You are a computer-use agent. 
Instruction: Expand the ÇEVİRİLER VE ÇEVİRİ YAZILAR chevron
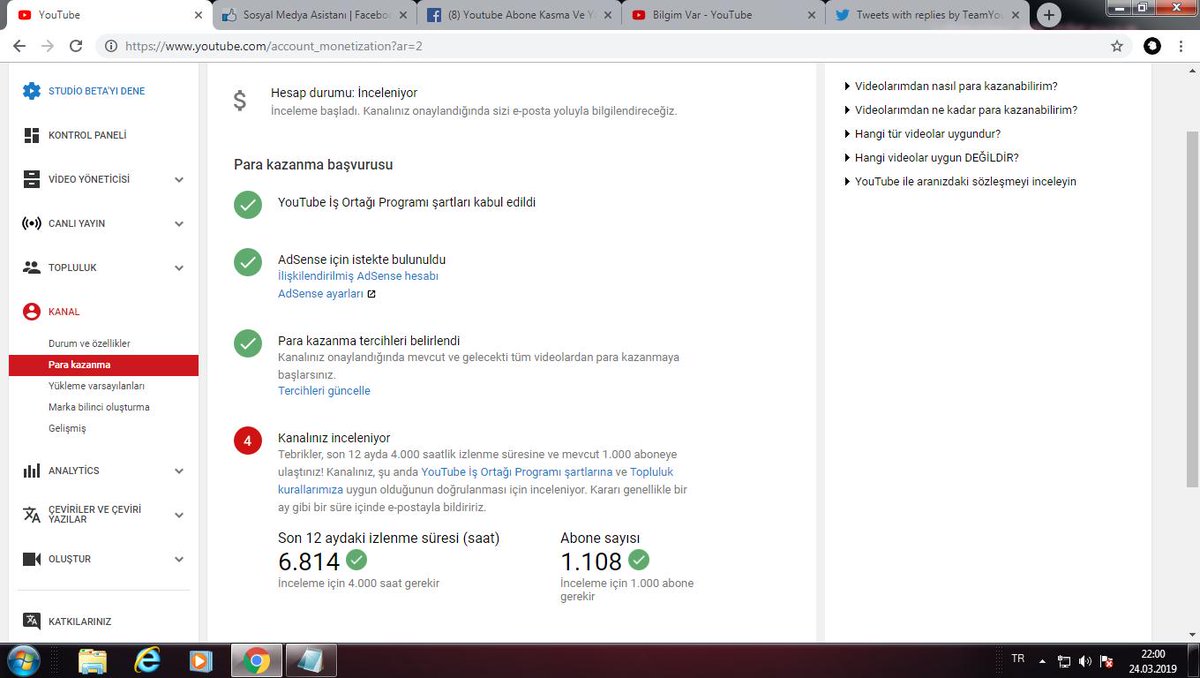pyautogui.click(x=179, y=515)
